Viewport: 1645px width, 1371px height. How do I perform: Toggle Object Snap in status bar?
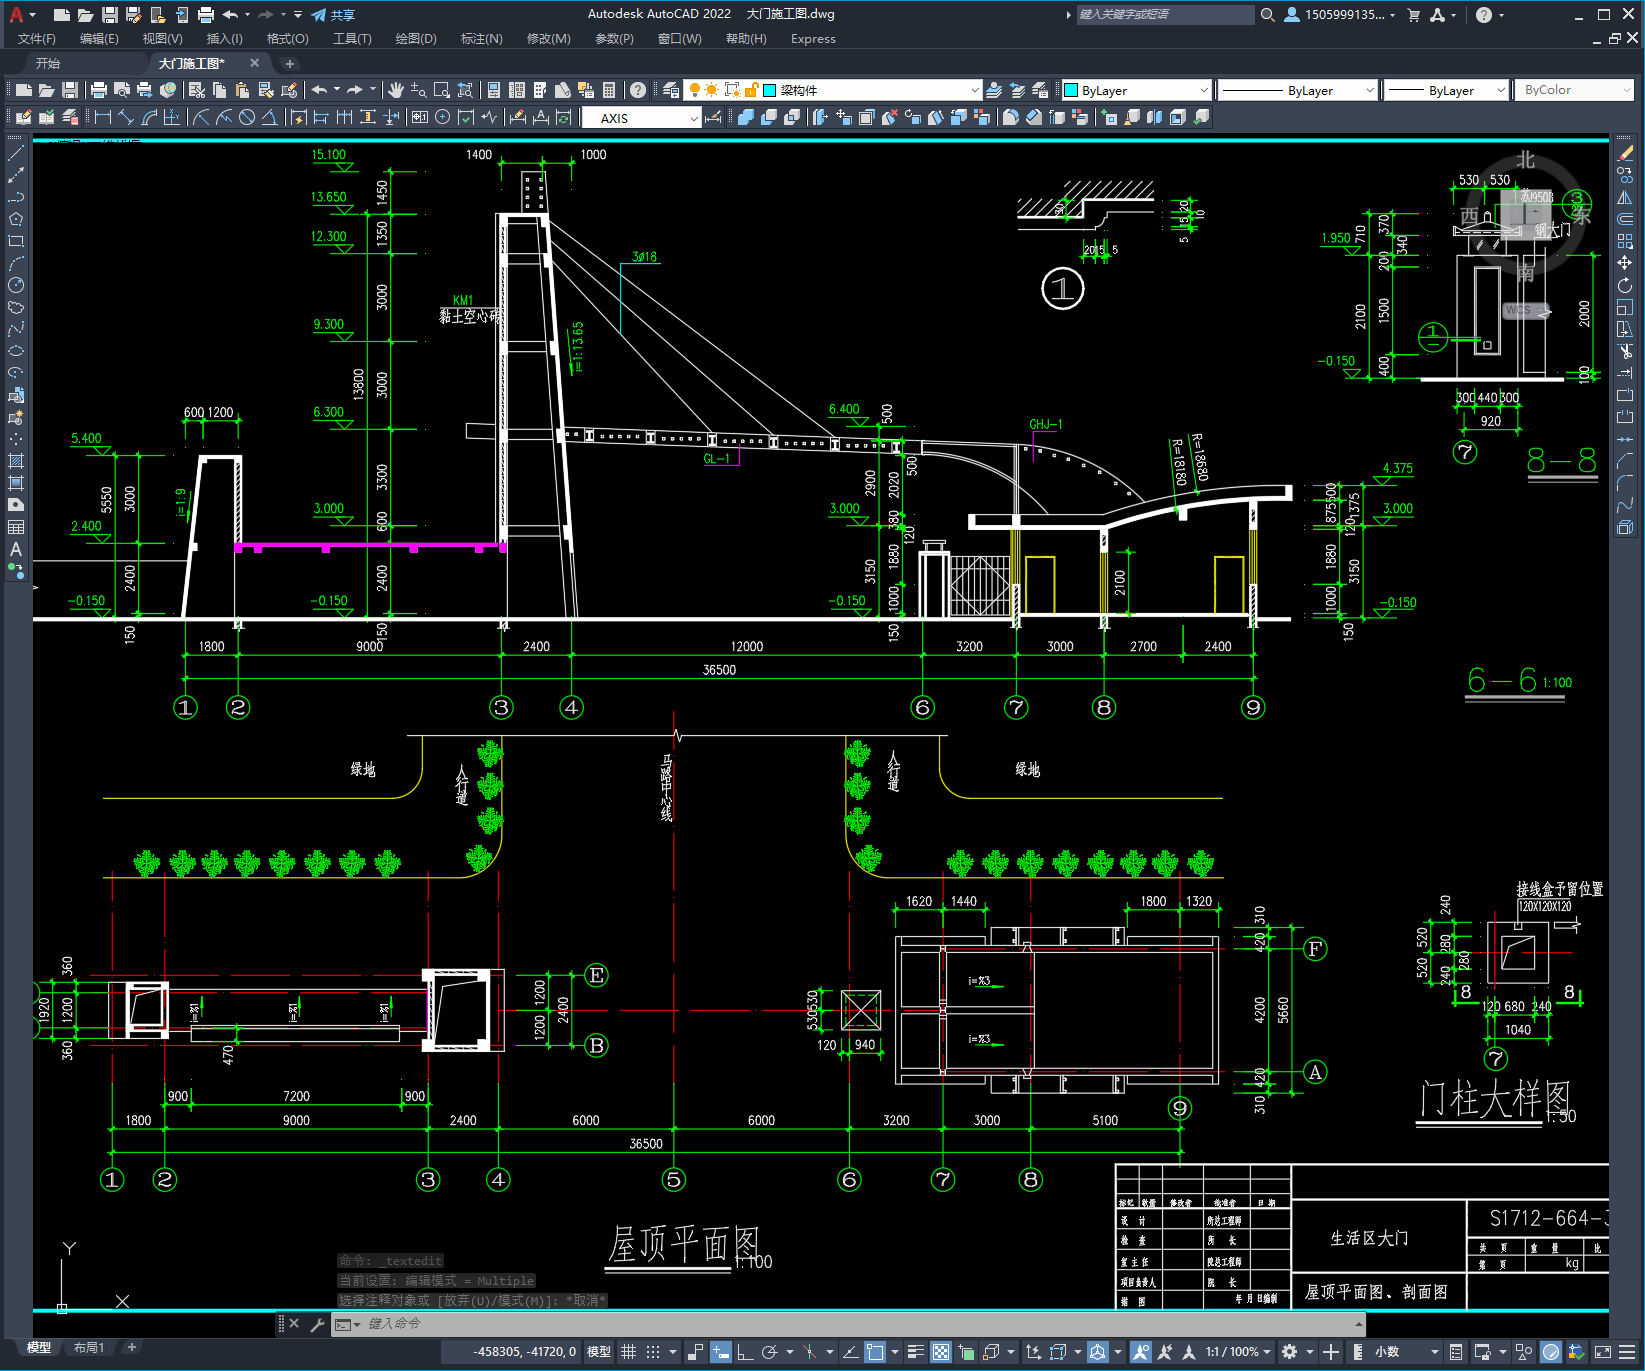coord(875,1352)
